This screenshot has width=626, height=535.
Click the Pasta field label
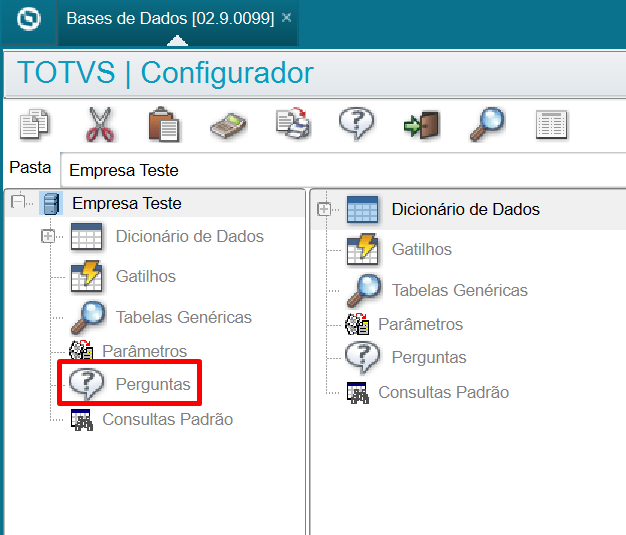point(30,167)
